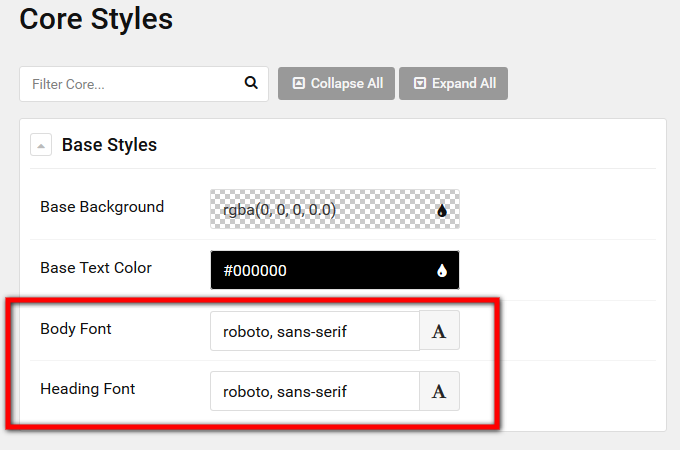Click the Body Font label
This screenshot has width=680, height=450.
[76, 329]
